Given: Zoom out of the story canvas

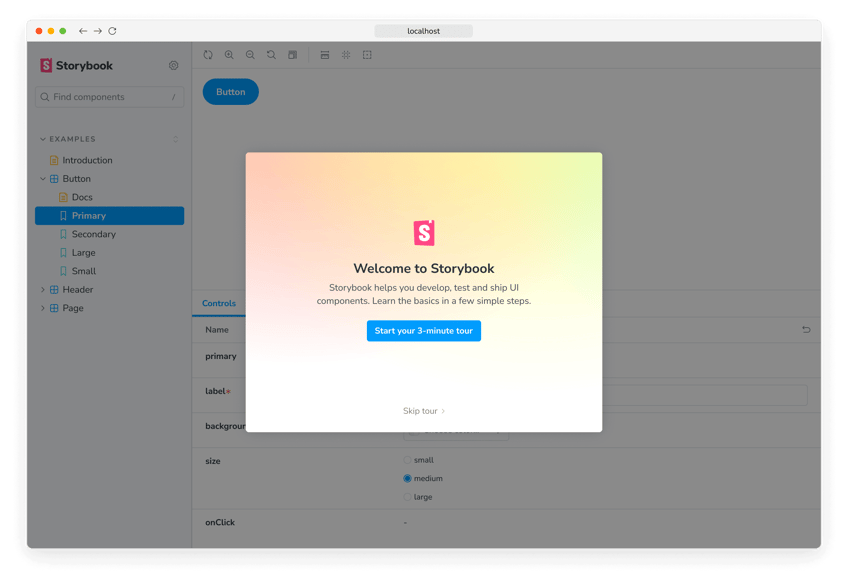Looking at the screenshot, I should point(250,55).
